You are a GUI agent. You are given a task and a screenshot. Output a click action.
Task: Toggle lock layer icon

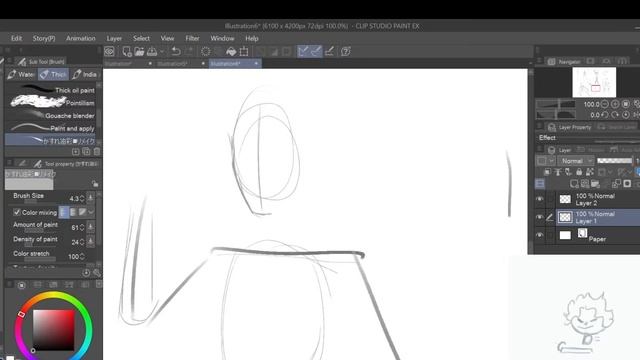pos(579,172)
